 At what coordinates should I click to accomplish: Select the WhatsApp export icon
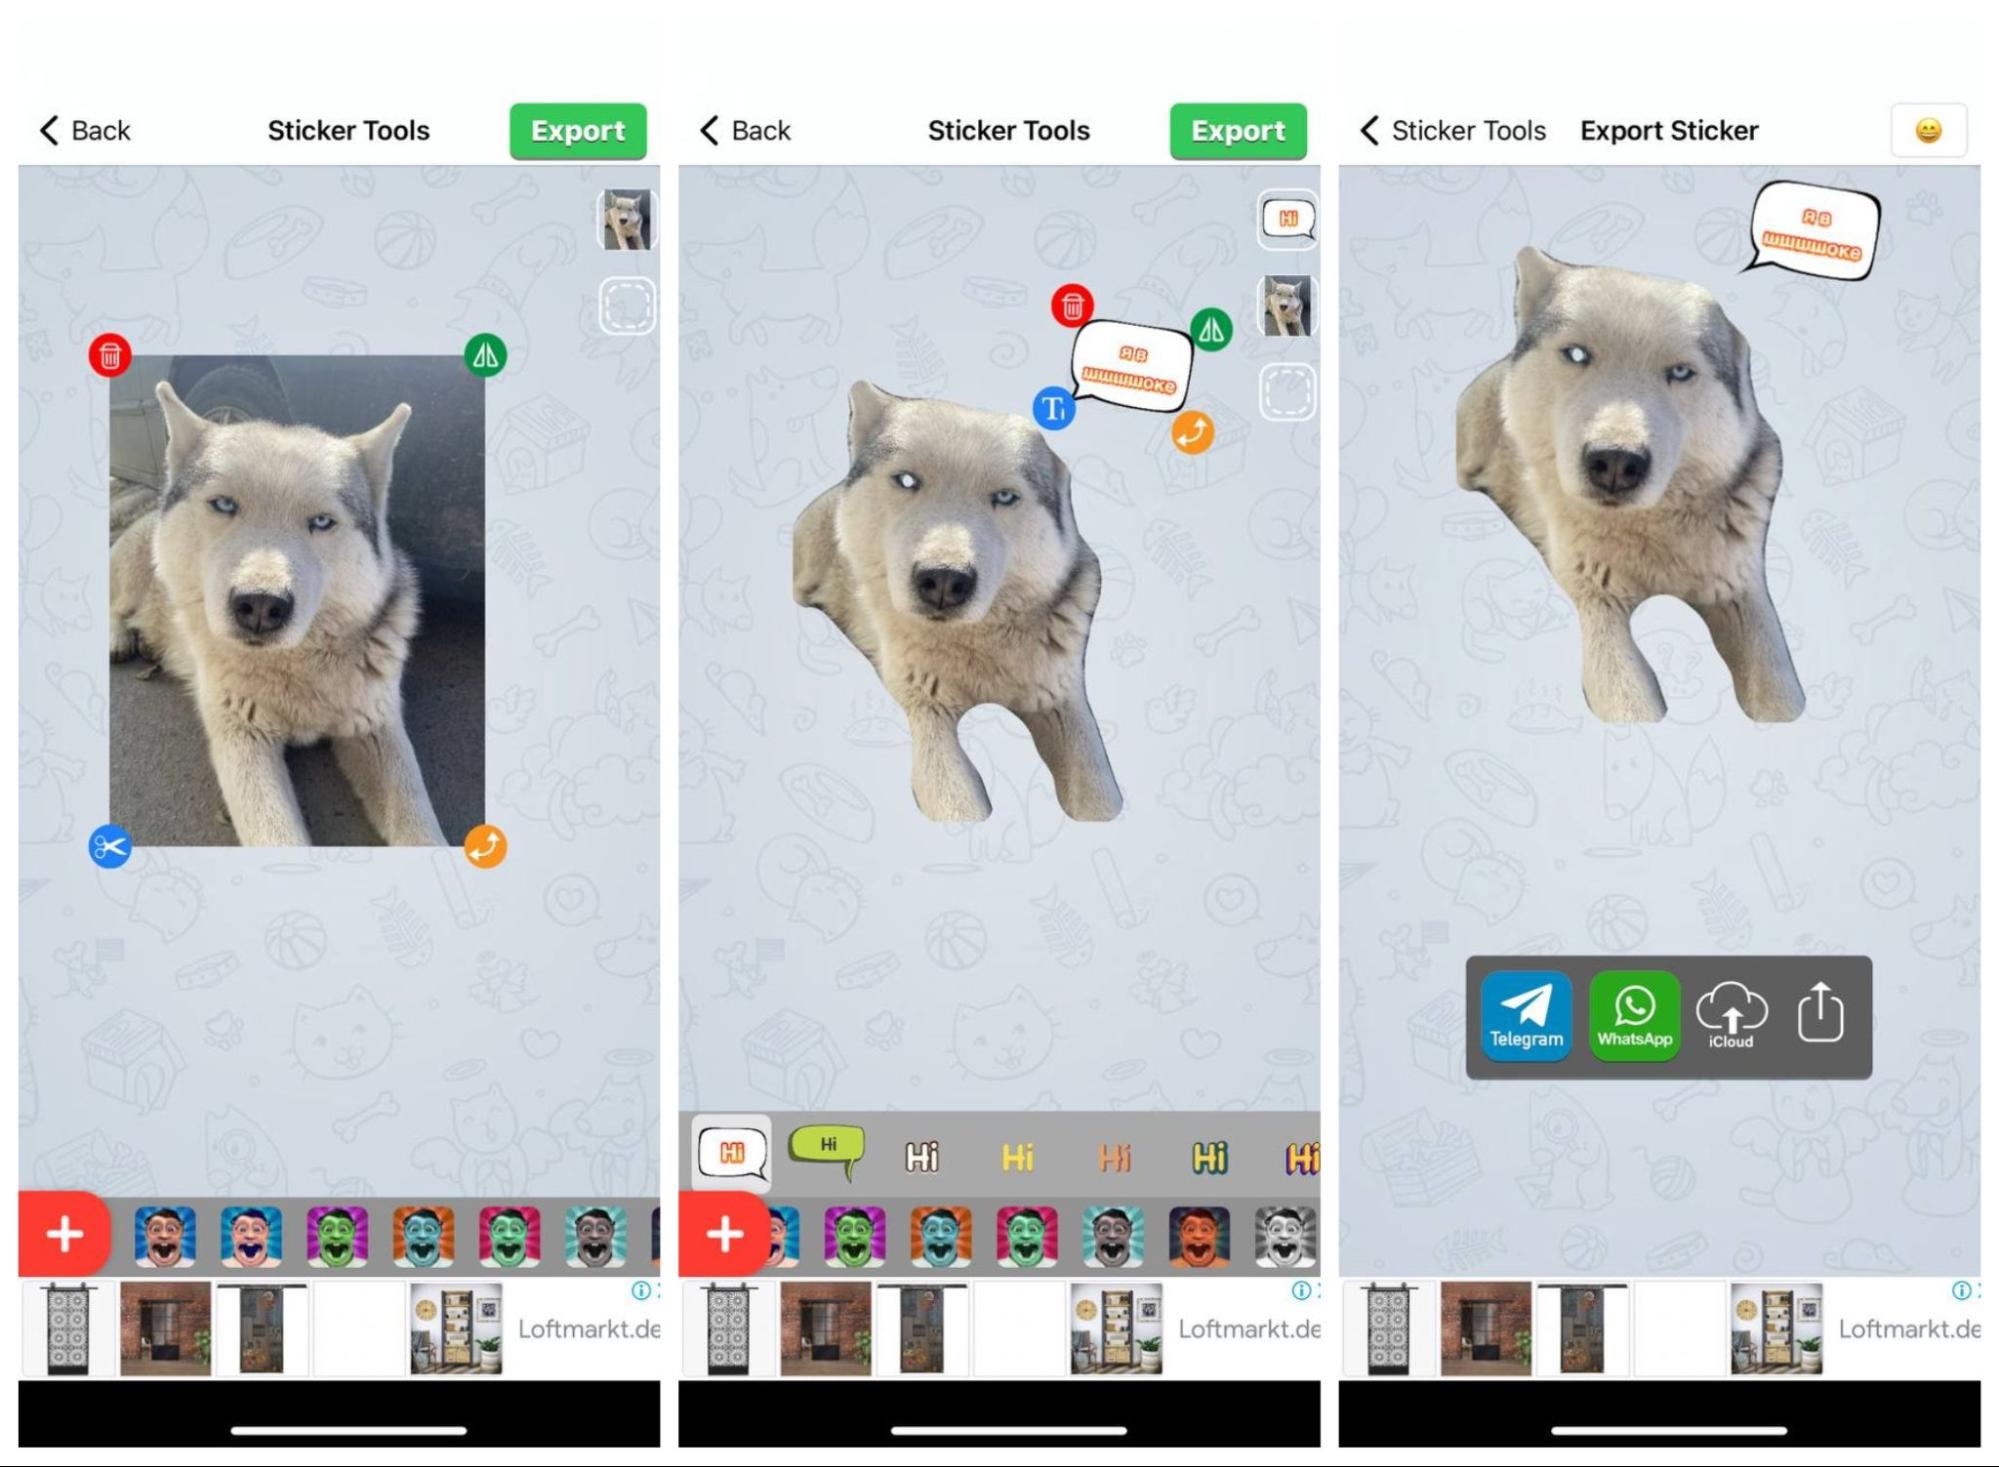click(x=1633, y=1017)
